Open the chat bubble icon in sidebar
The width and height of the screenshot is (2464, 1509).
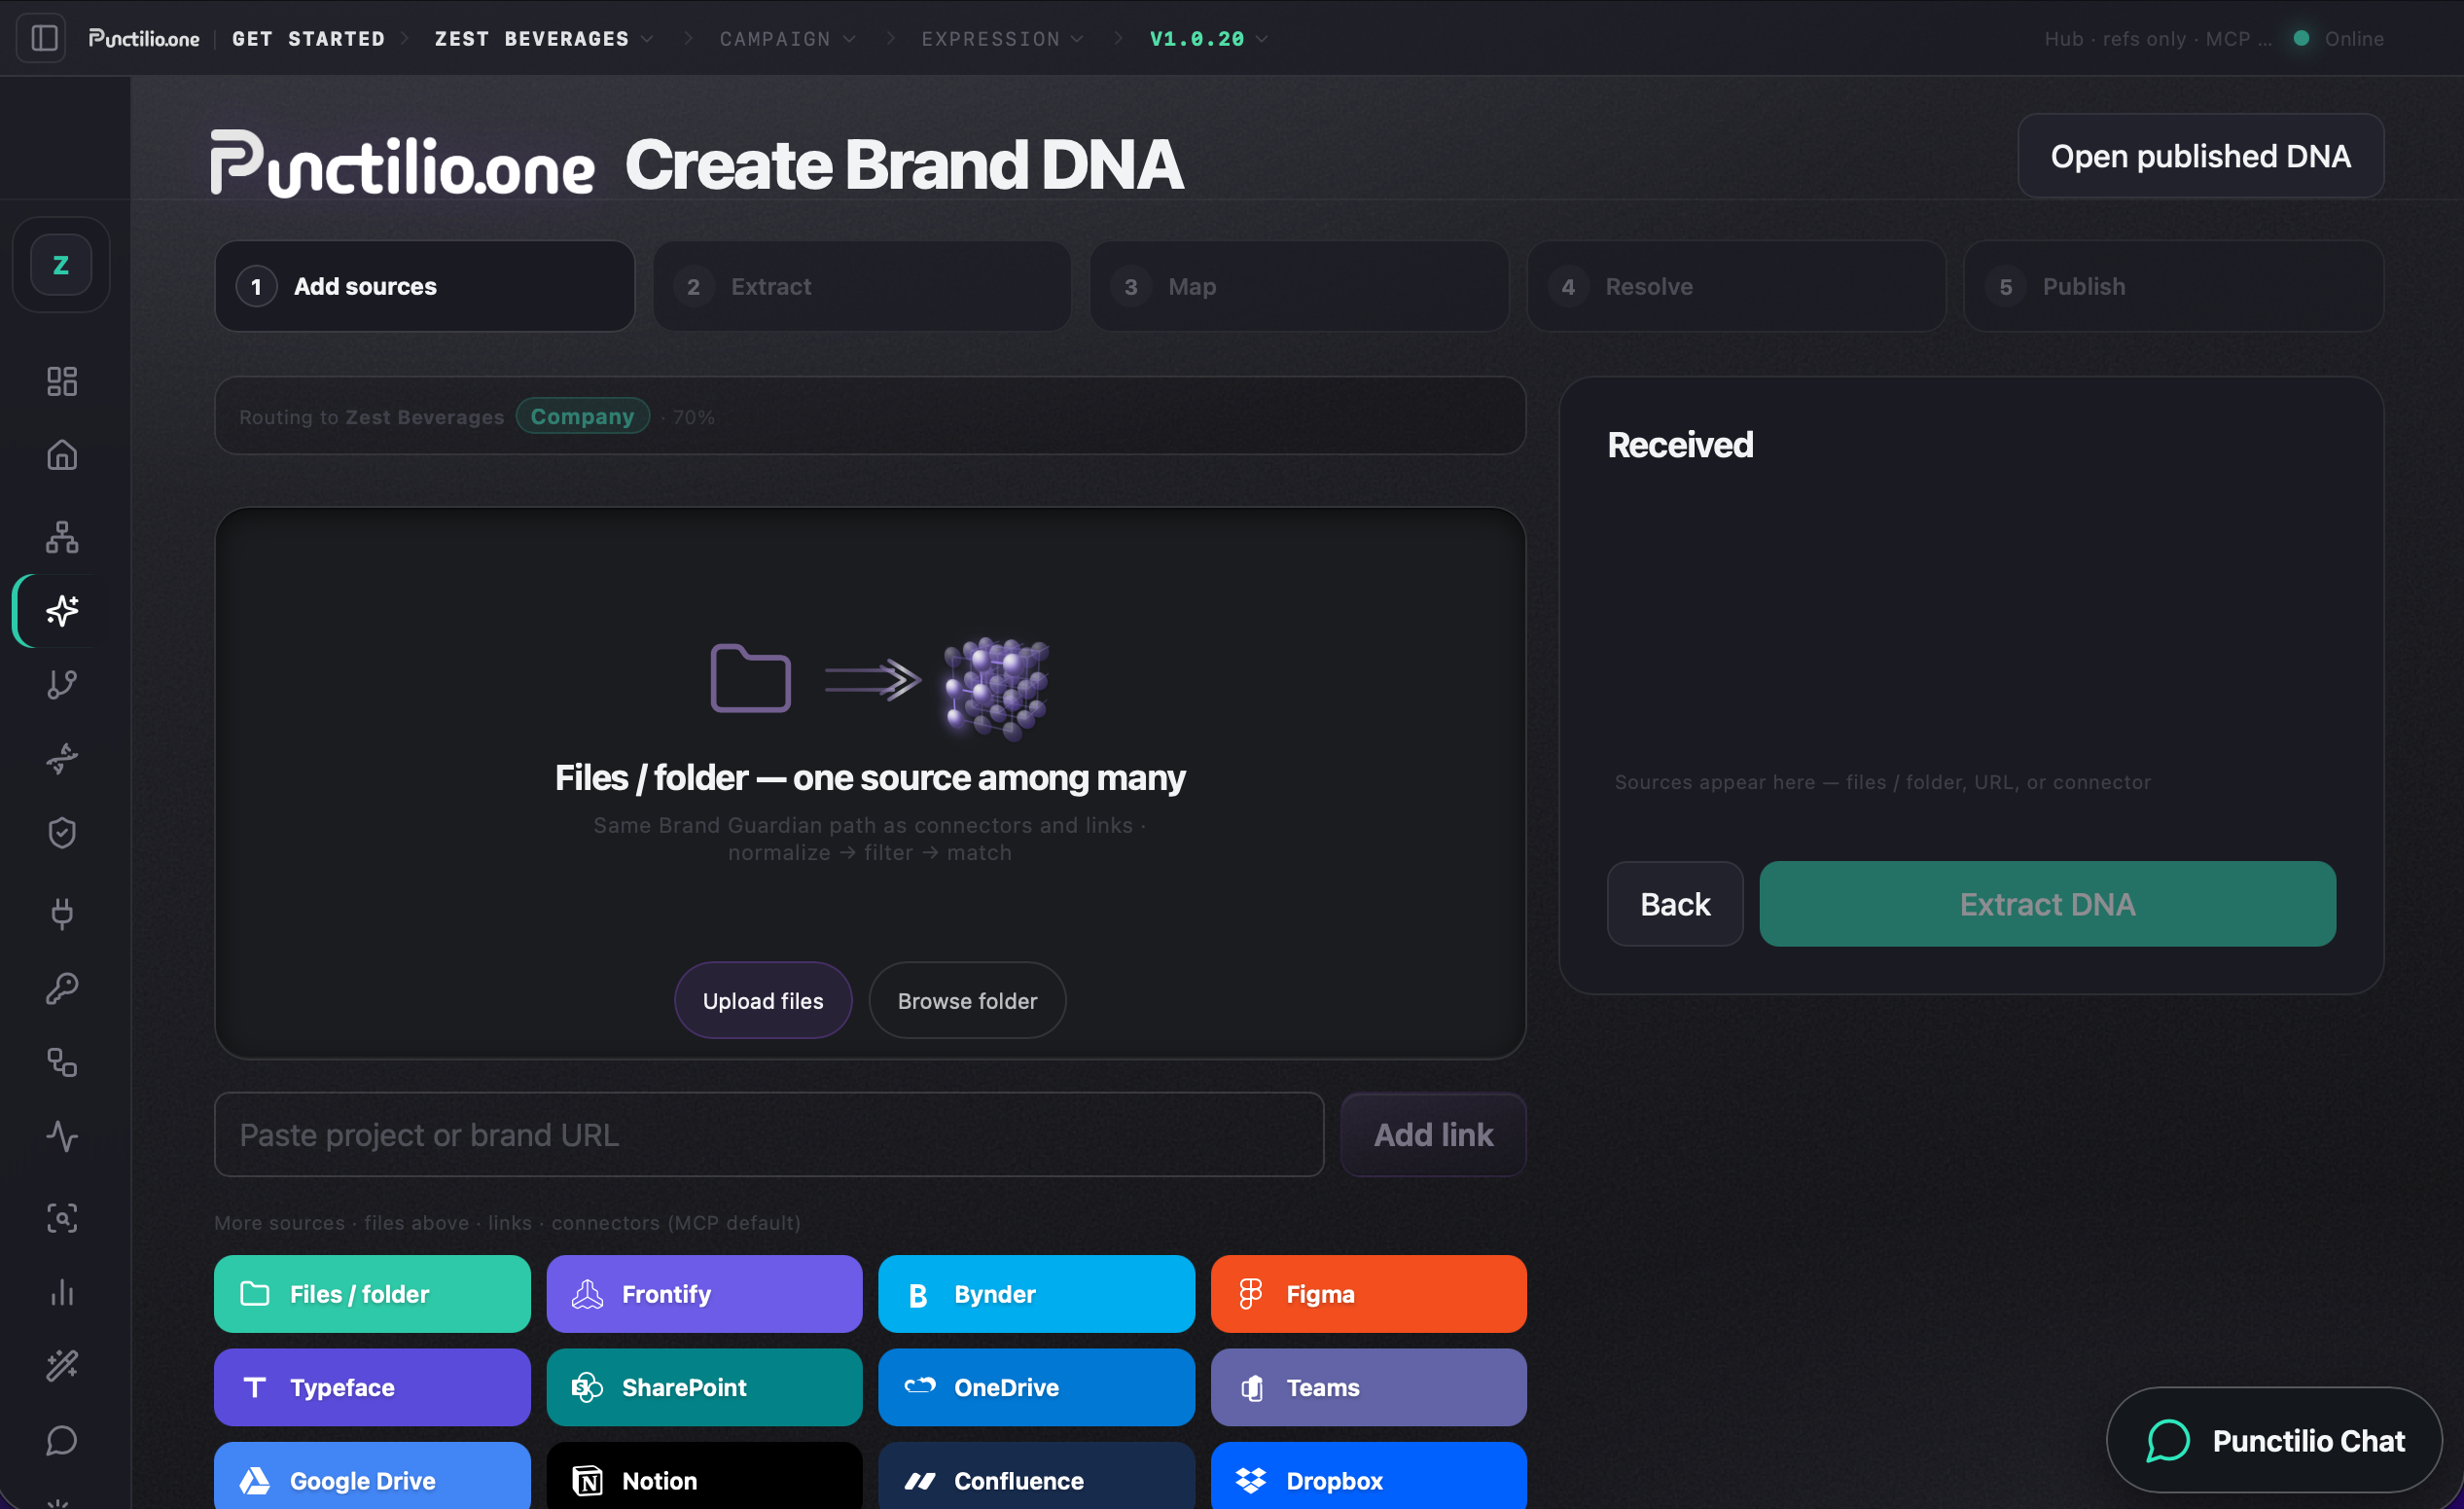click(x=62, y=1440)
